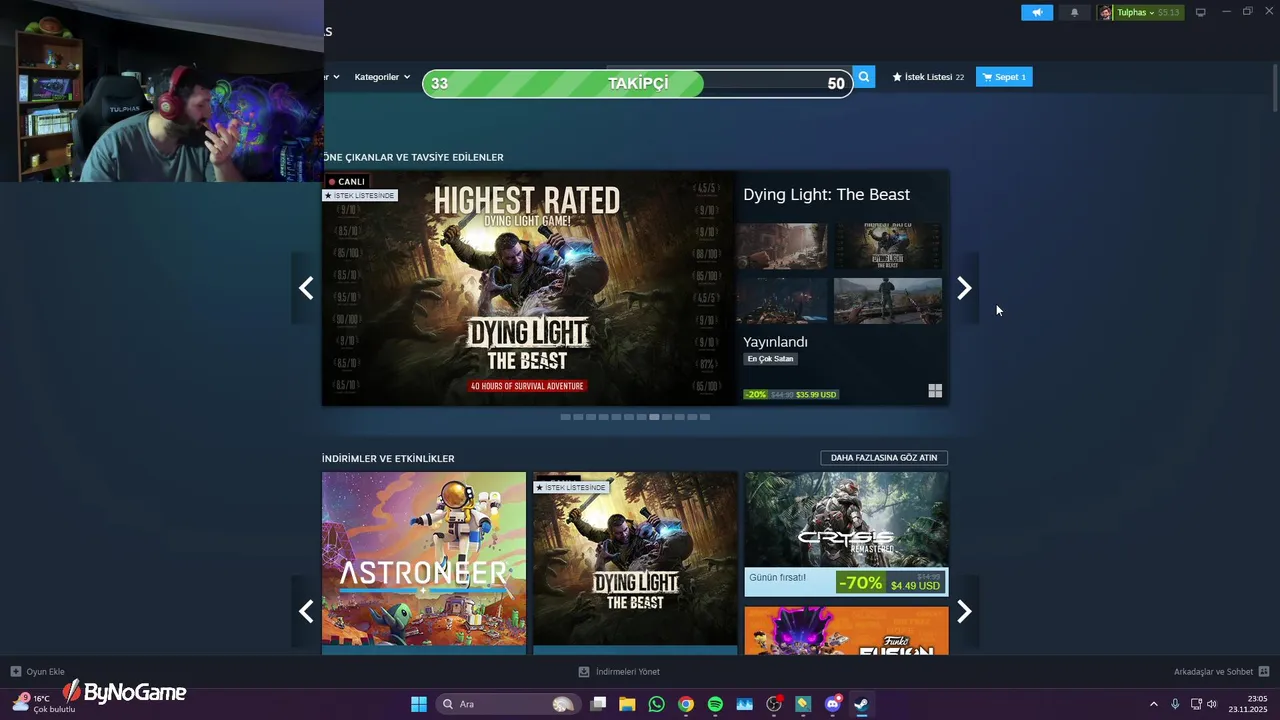The width and height of the screenshot is (1280, 720).
Task: Open Dying Light card in İndirimler ve Etkinlikler
Action: click(x=635, y=563)
